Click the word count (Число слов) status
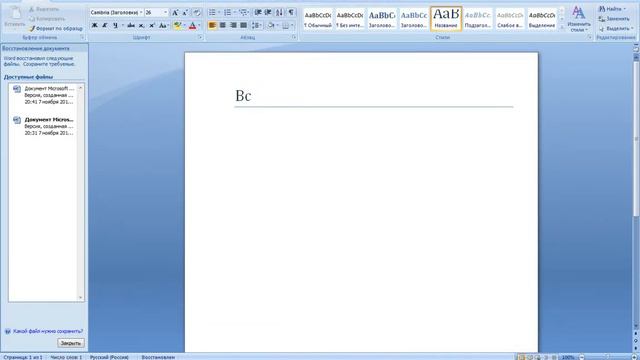 66,357
